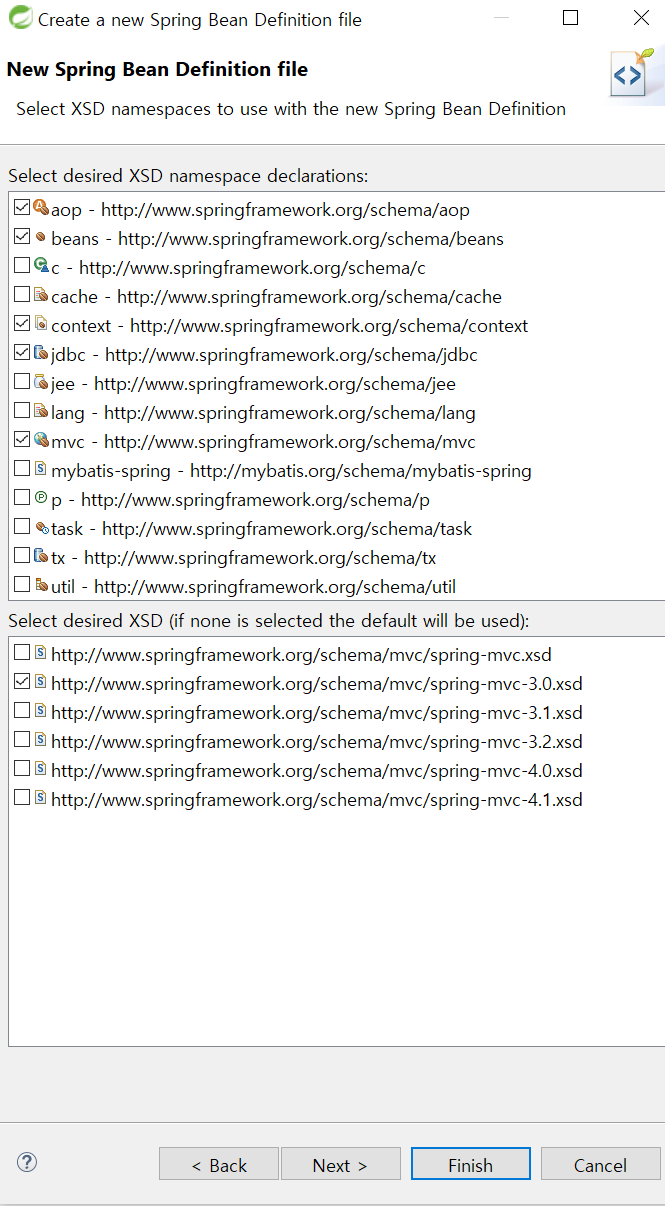Click the aop namespace icon

point(41,209)
